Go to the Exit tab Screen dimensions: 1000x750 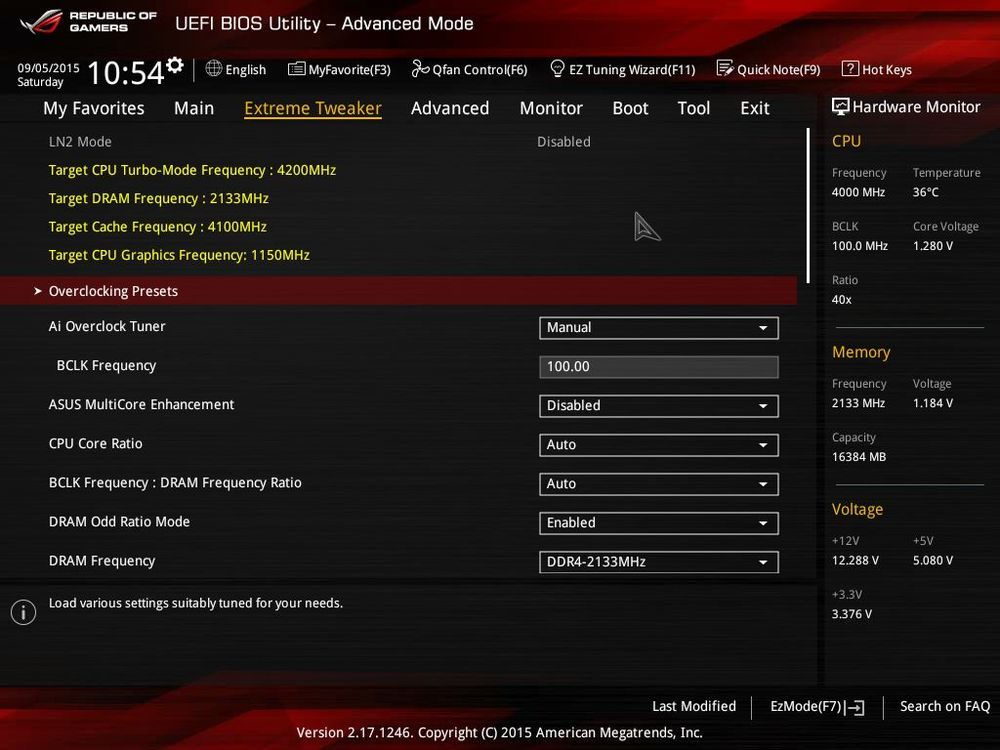coord(754,108)
